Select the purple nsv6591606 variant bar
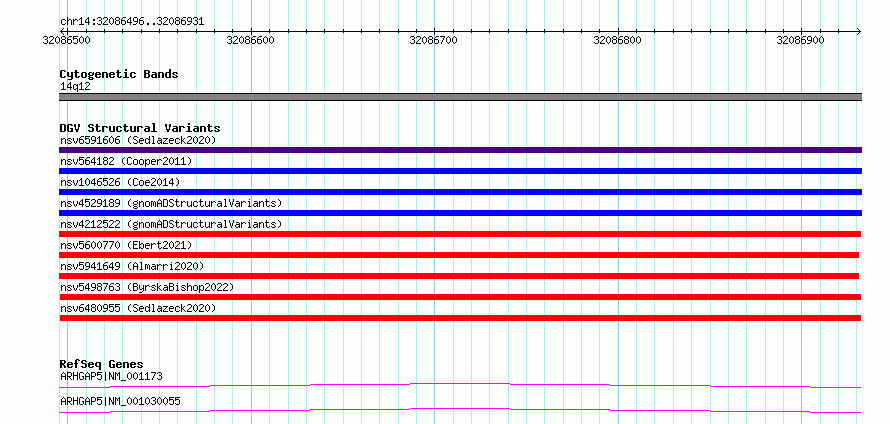The image size is (890, 424). (x=460, y=150)
